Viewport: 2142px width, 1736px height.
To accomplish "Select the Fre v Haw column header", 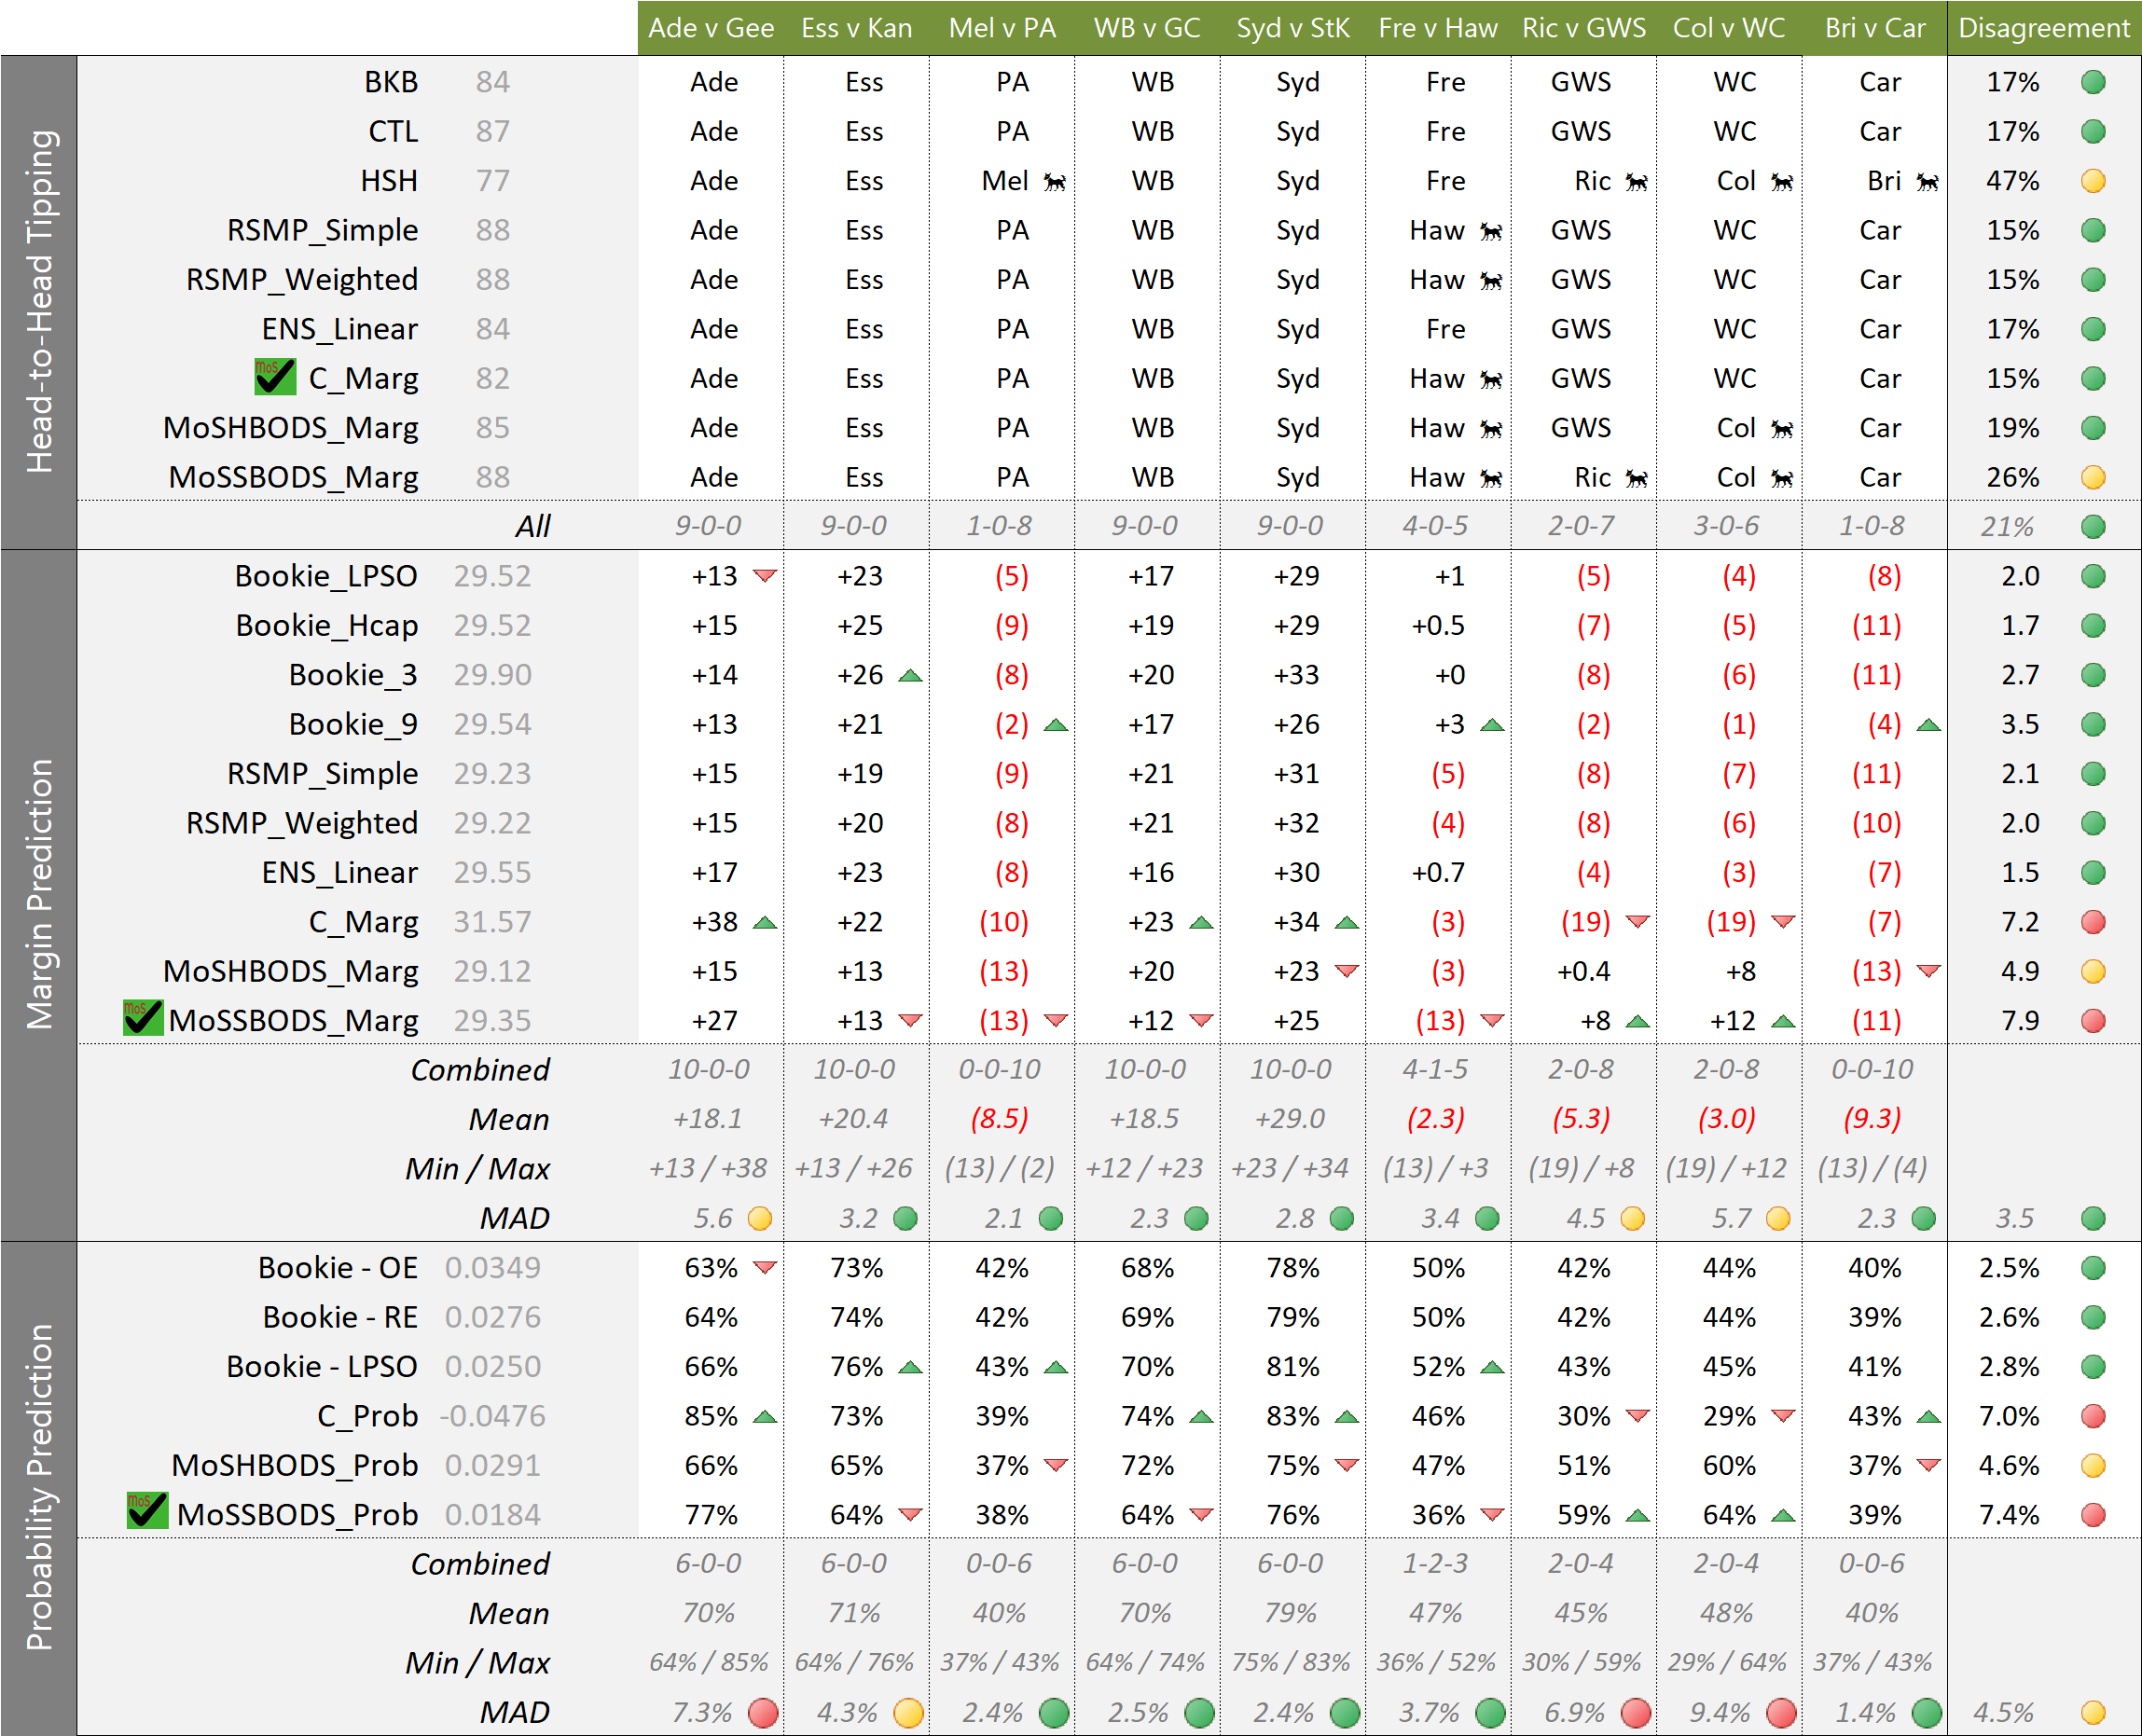I will 1438,28.
